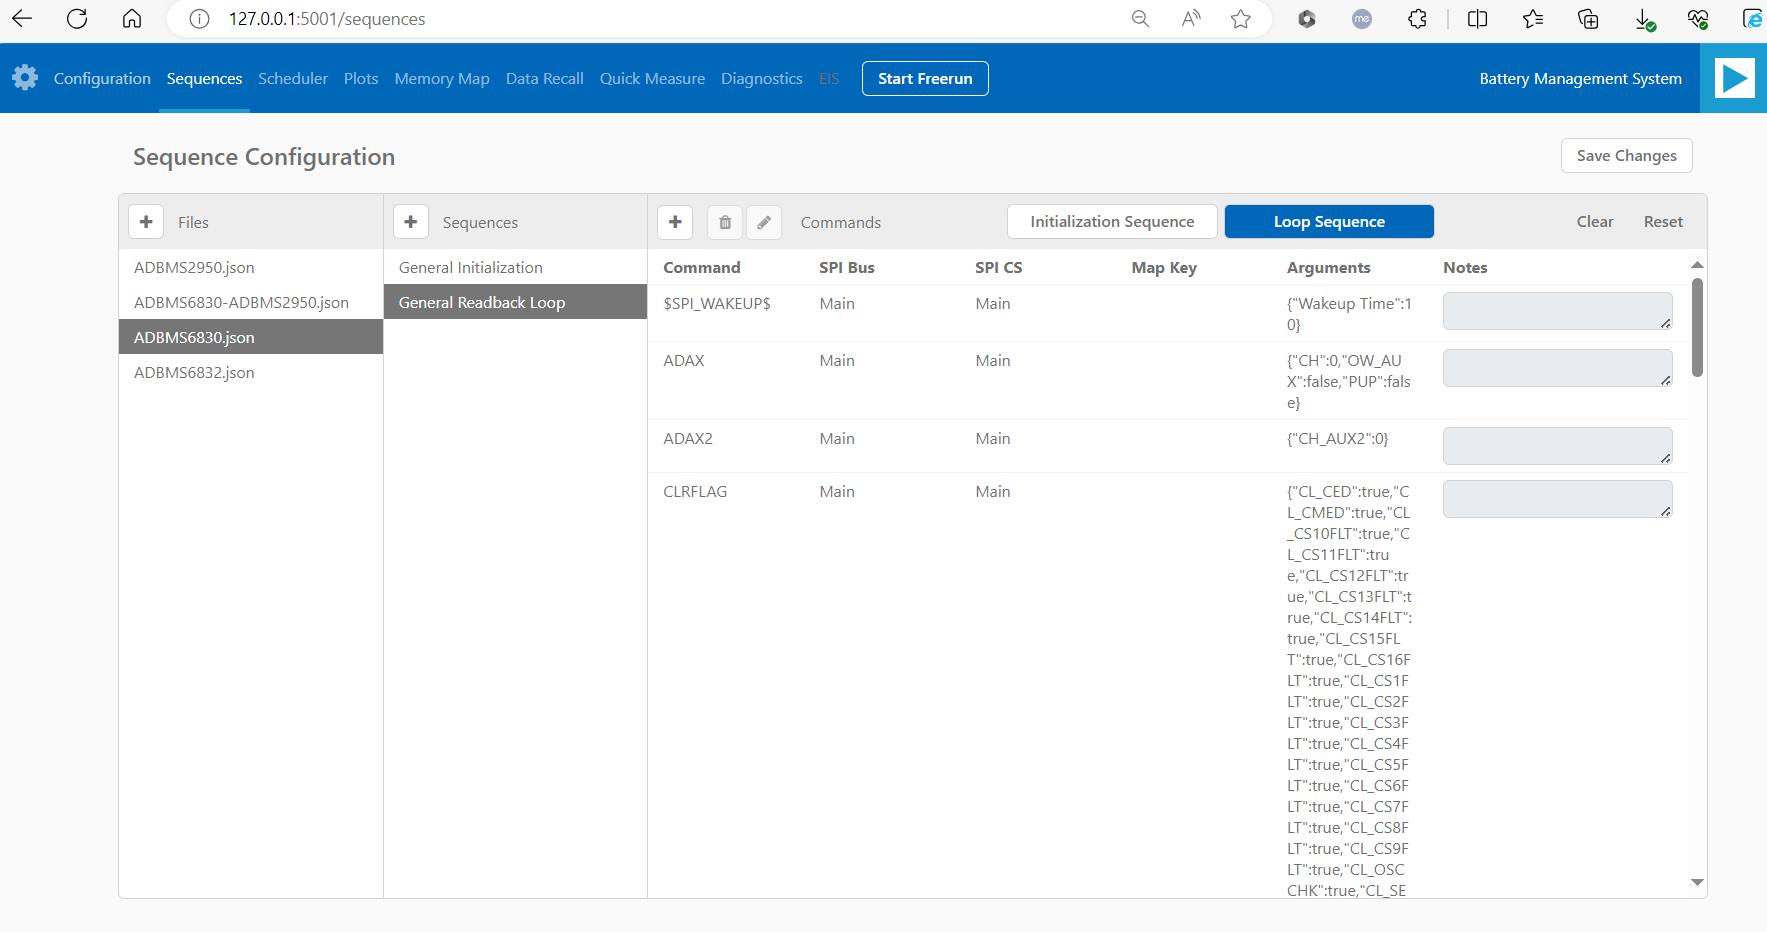Open application settings gear icon
Viewport: 1767px width, 932px height.
tap(25, 78)
